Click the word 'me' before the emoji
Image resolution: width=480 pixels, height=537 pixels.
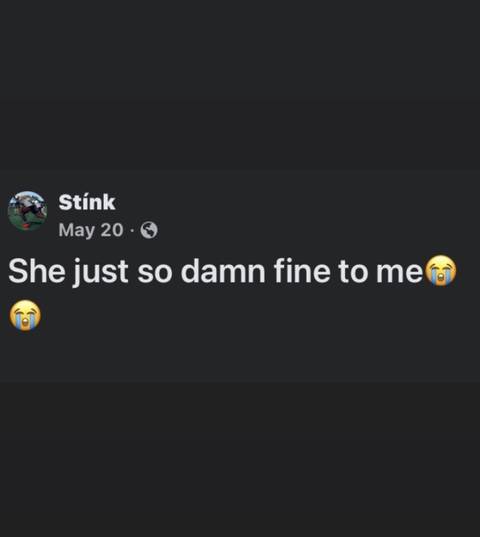[x=400, y=272]
